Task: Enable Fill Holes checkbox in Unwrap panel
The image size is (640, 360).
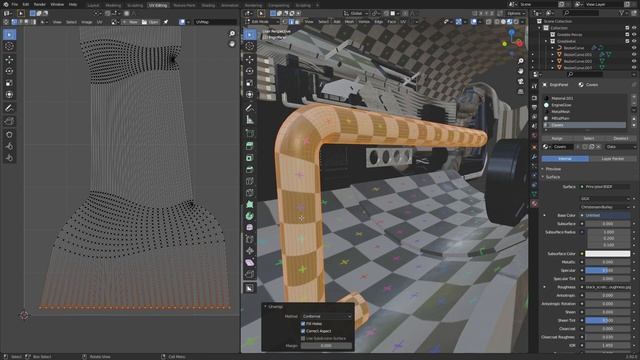Action: click(303, 324)
